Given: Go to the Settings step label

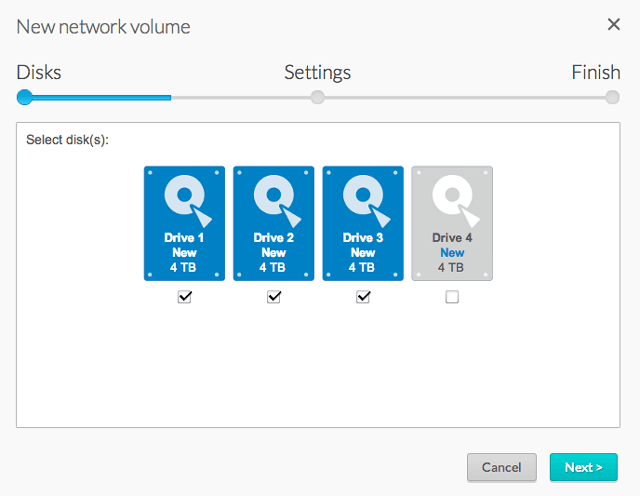Looking at the screenshot, I should click(318, 73).
